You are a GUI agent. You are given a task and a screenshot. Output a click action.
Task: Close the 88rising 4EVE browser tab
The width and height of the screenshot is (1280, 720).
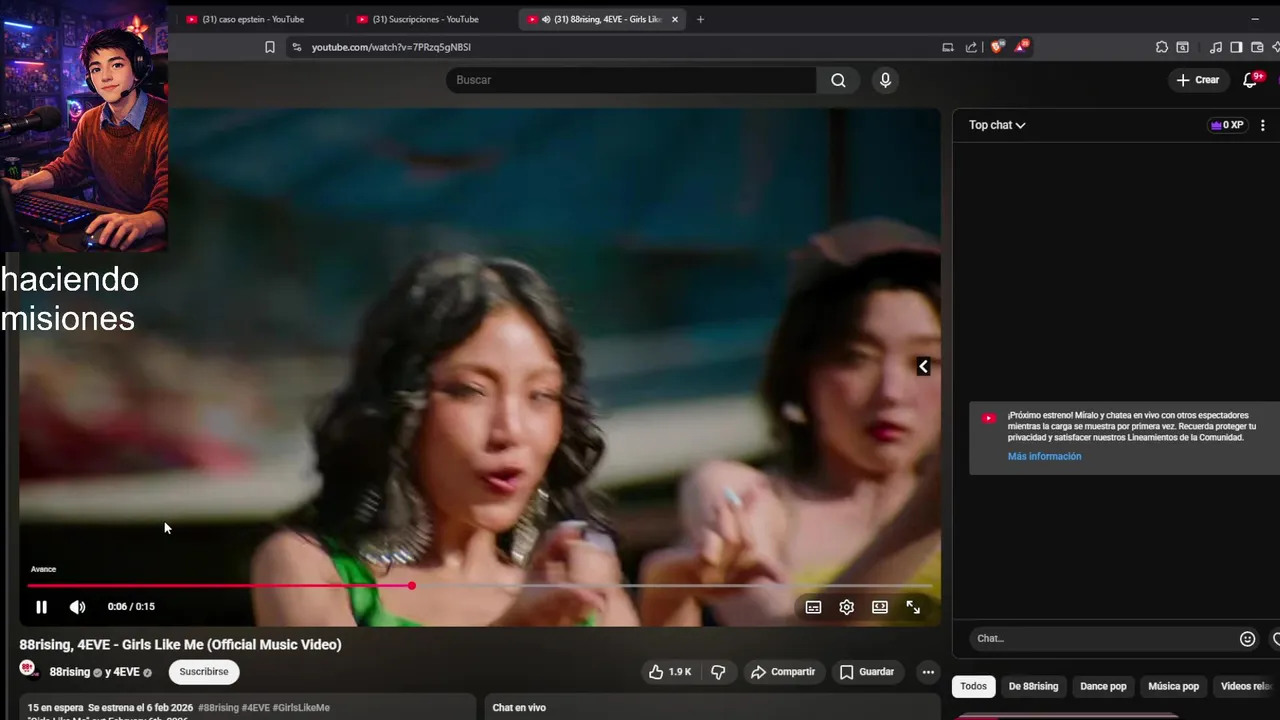(674, 19)
